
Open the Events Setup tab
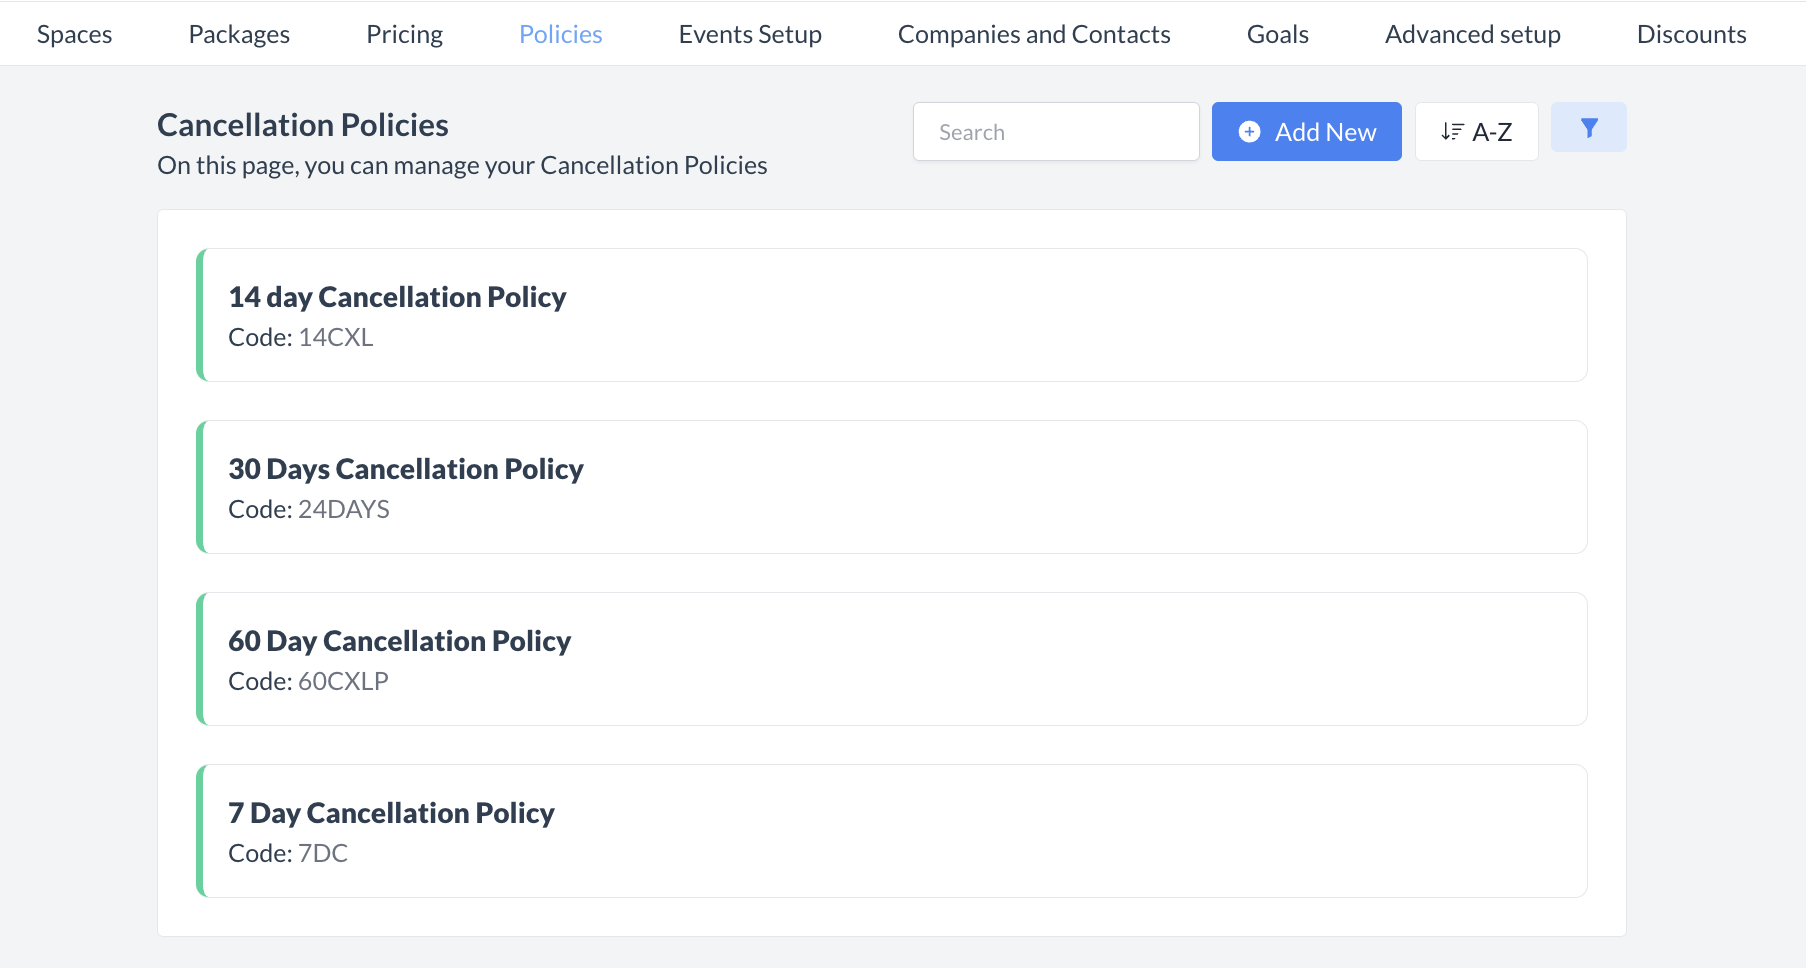coord(750,34)
